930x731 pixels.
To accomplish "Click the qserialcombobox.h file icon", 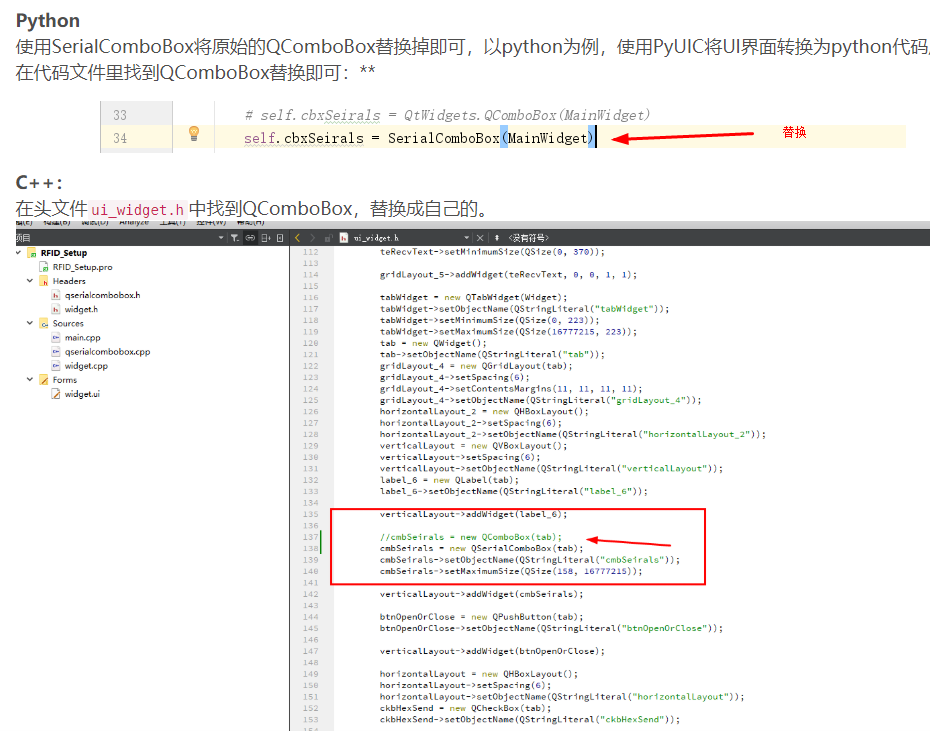I will pos(56,295).
